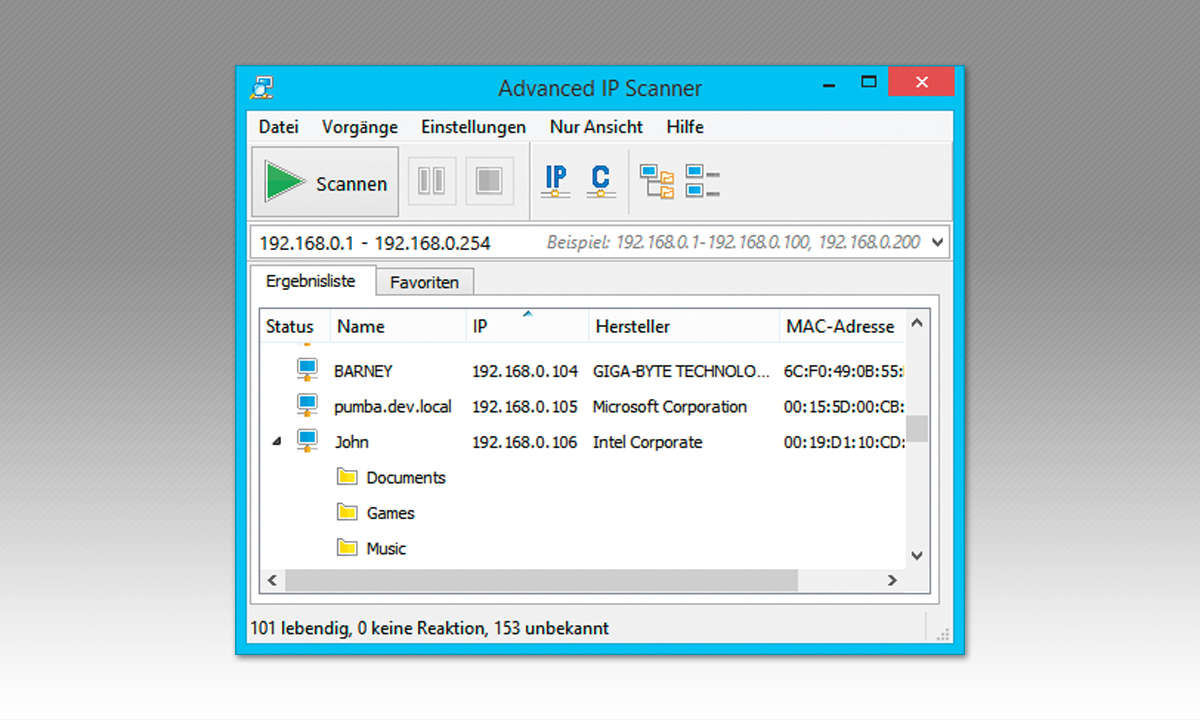Click IP address 192.168.0.104

[525, 371]
